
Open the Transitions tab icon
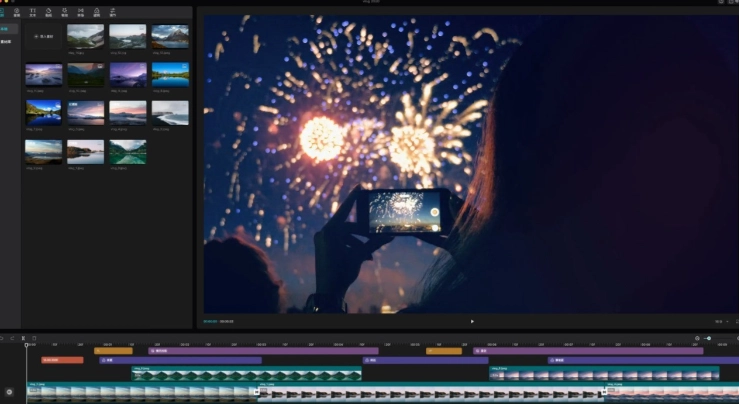click(81, 13)
